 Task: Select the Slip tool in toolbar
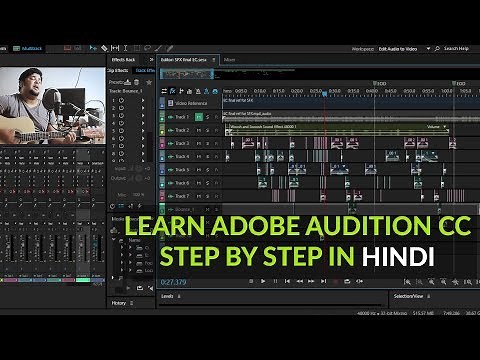(x=115, y=48)
